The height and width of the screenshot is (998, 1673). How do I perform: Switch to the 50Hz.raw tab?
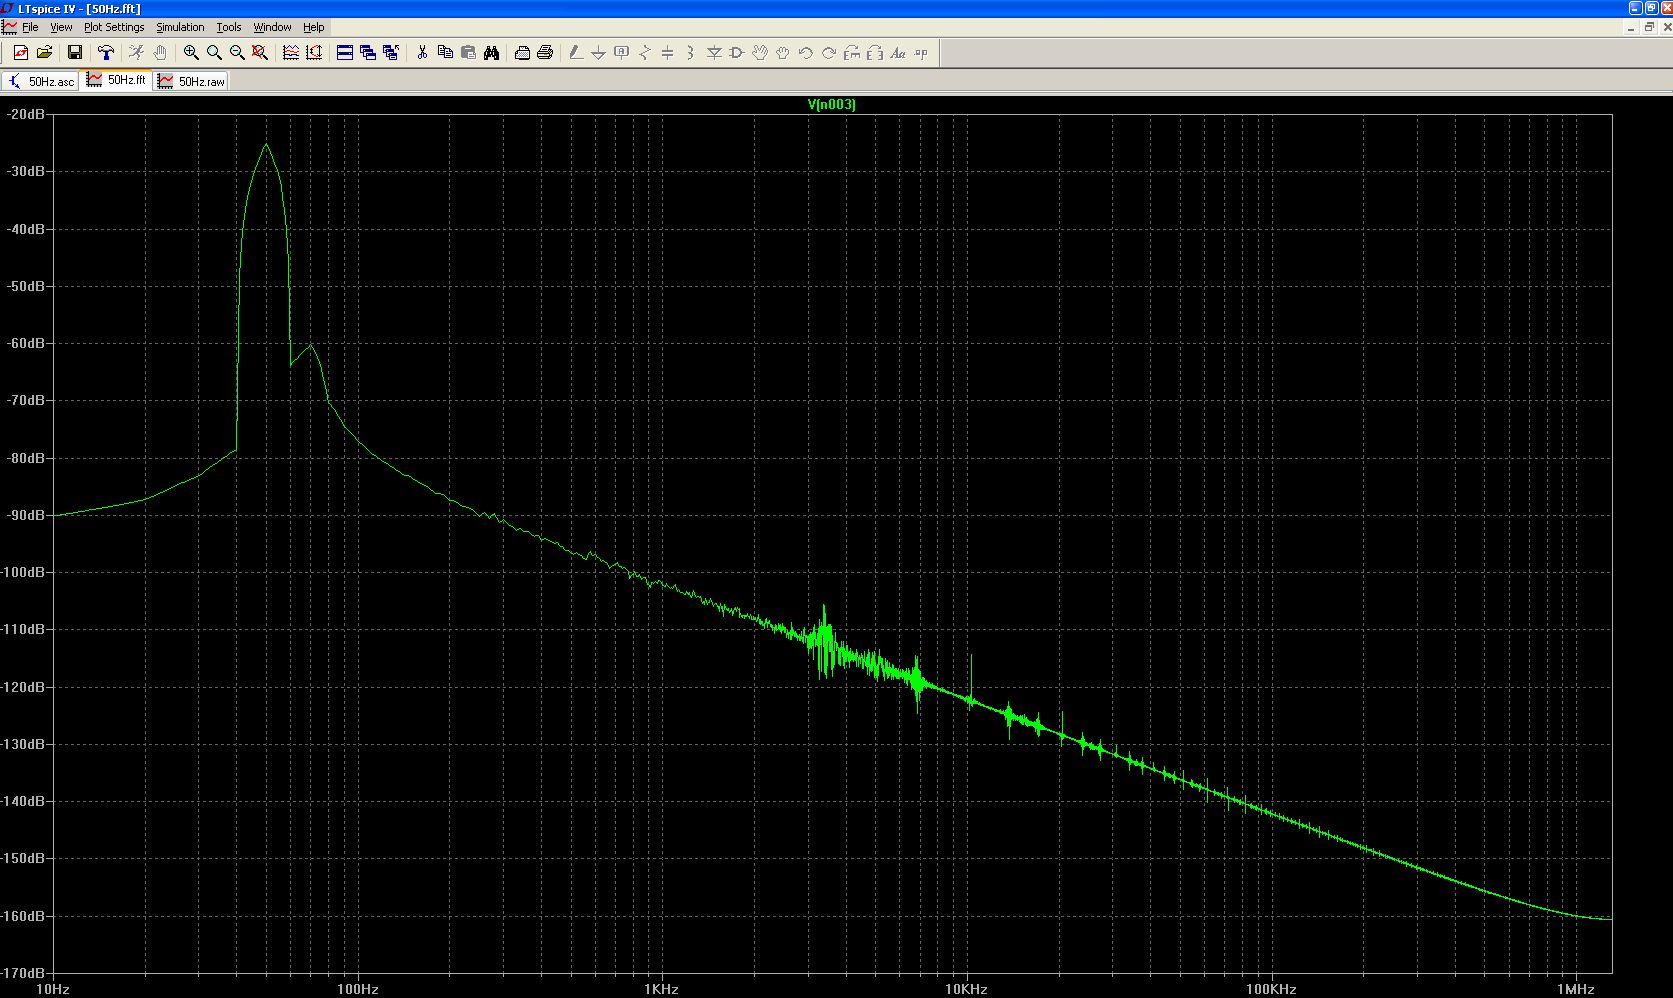pos(191,81)
